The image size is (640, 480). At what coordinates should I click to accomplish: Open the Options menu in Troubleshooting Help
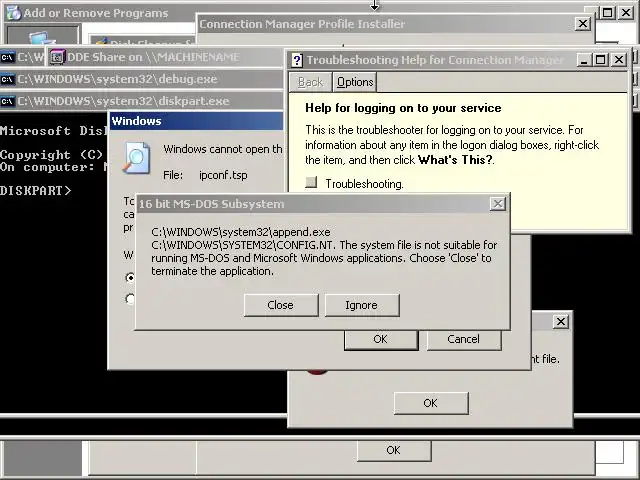point(355,82)
